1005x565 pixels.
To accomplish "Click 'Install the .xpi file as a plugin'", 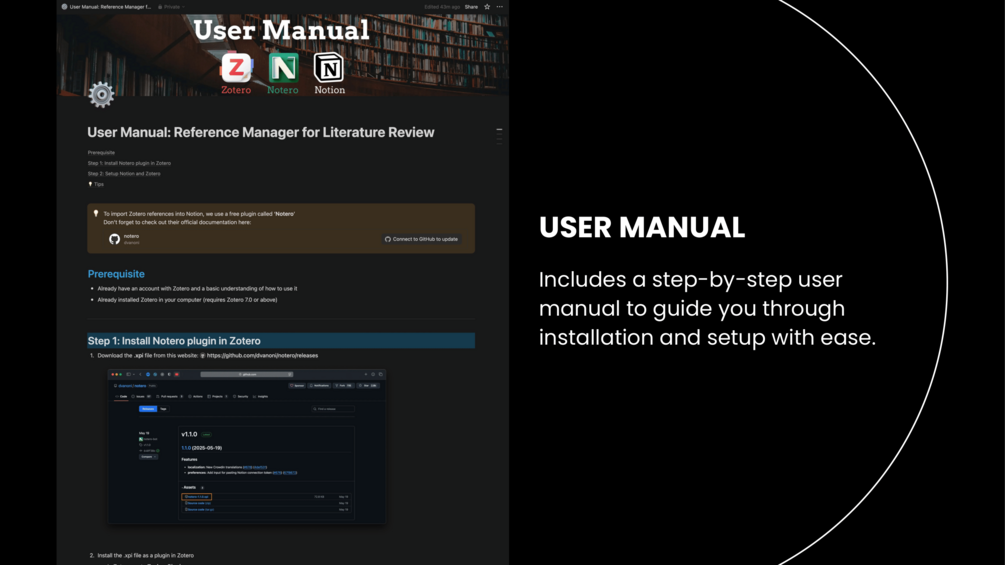I will pos(145,555).
